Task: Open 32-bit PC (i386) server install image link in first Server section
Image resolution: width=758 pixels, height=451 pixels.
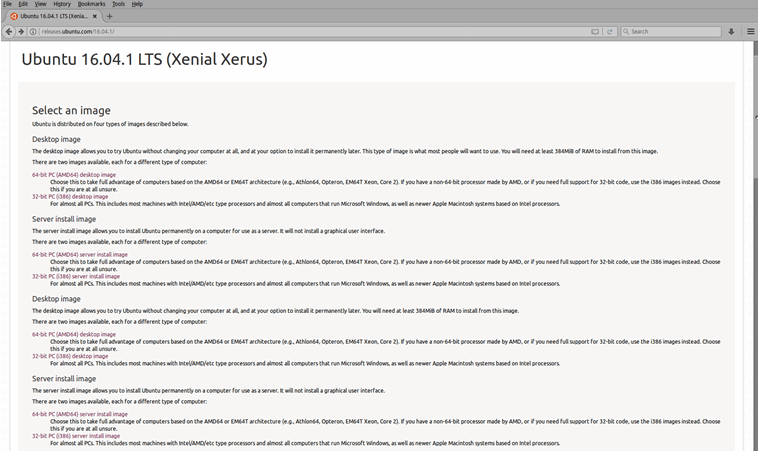Action: pyautogui.click(x=76, y=276)
